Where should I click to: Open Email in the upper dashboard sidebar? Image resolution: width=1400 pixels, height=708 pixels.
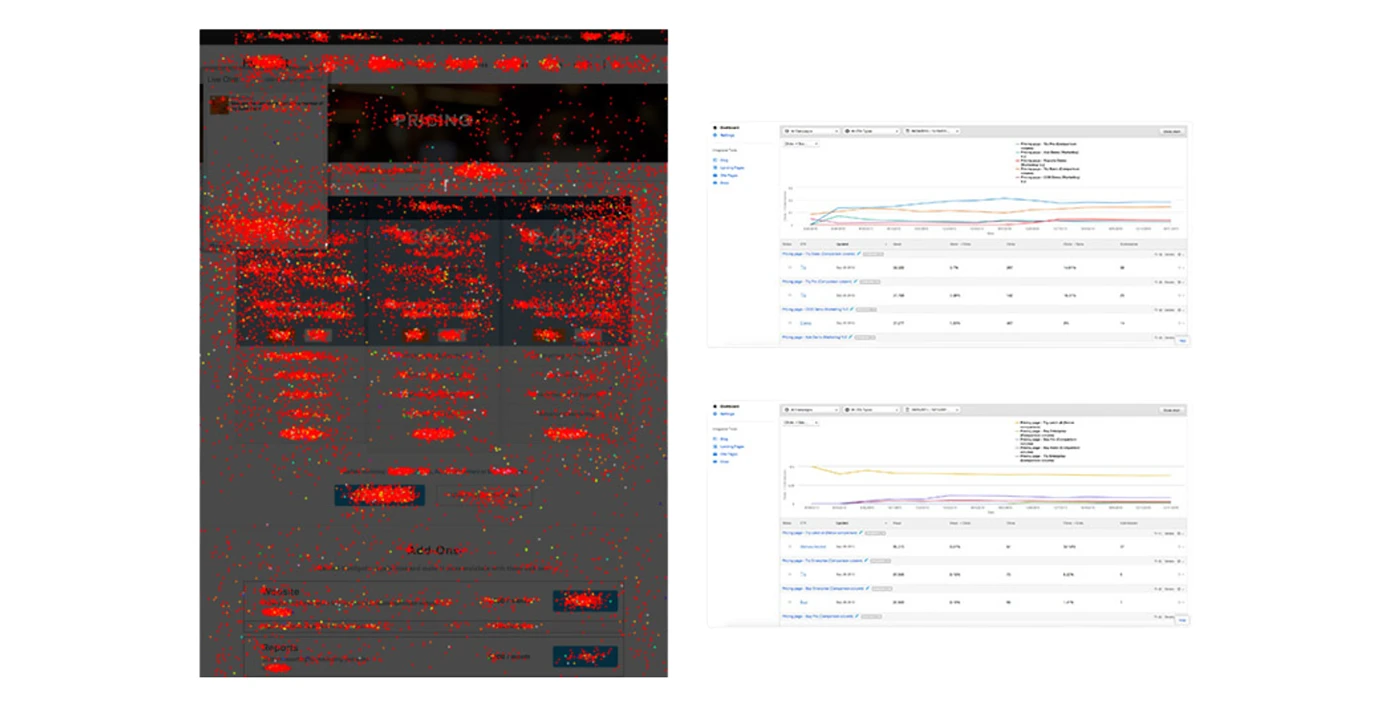[x=724, y=183]
